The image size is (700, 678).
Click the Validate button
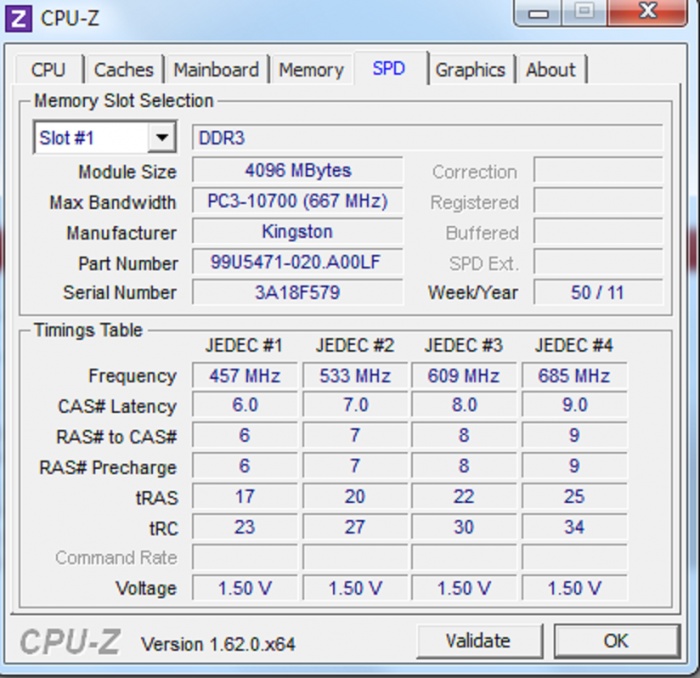click(x=478, y=641)
